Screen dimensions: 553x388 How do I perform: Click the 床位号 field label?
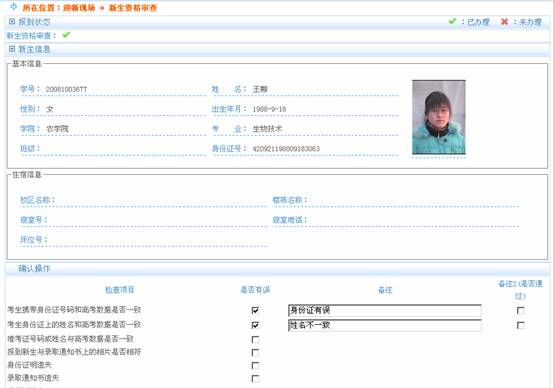[34, 240]
